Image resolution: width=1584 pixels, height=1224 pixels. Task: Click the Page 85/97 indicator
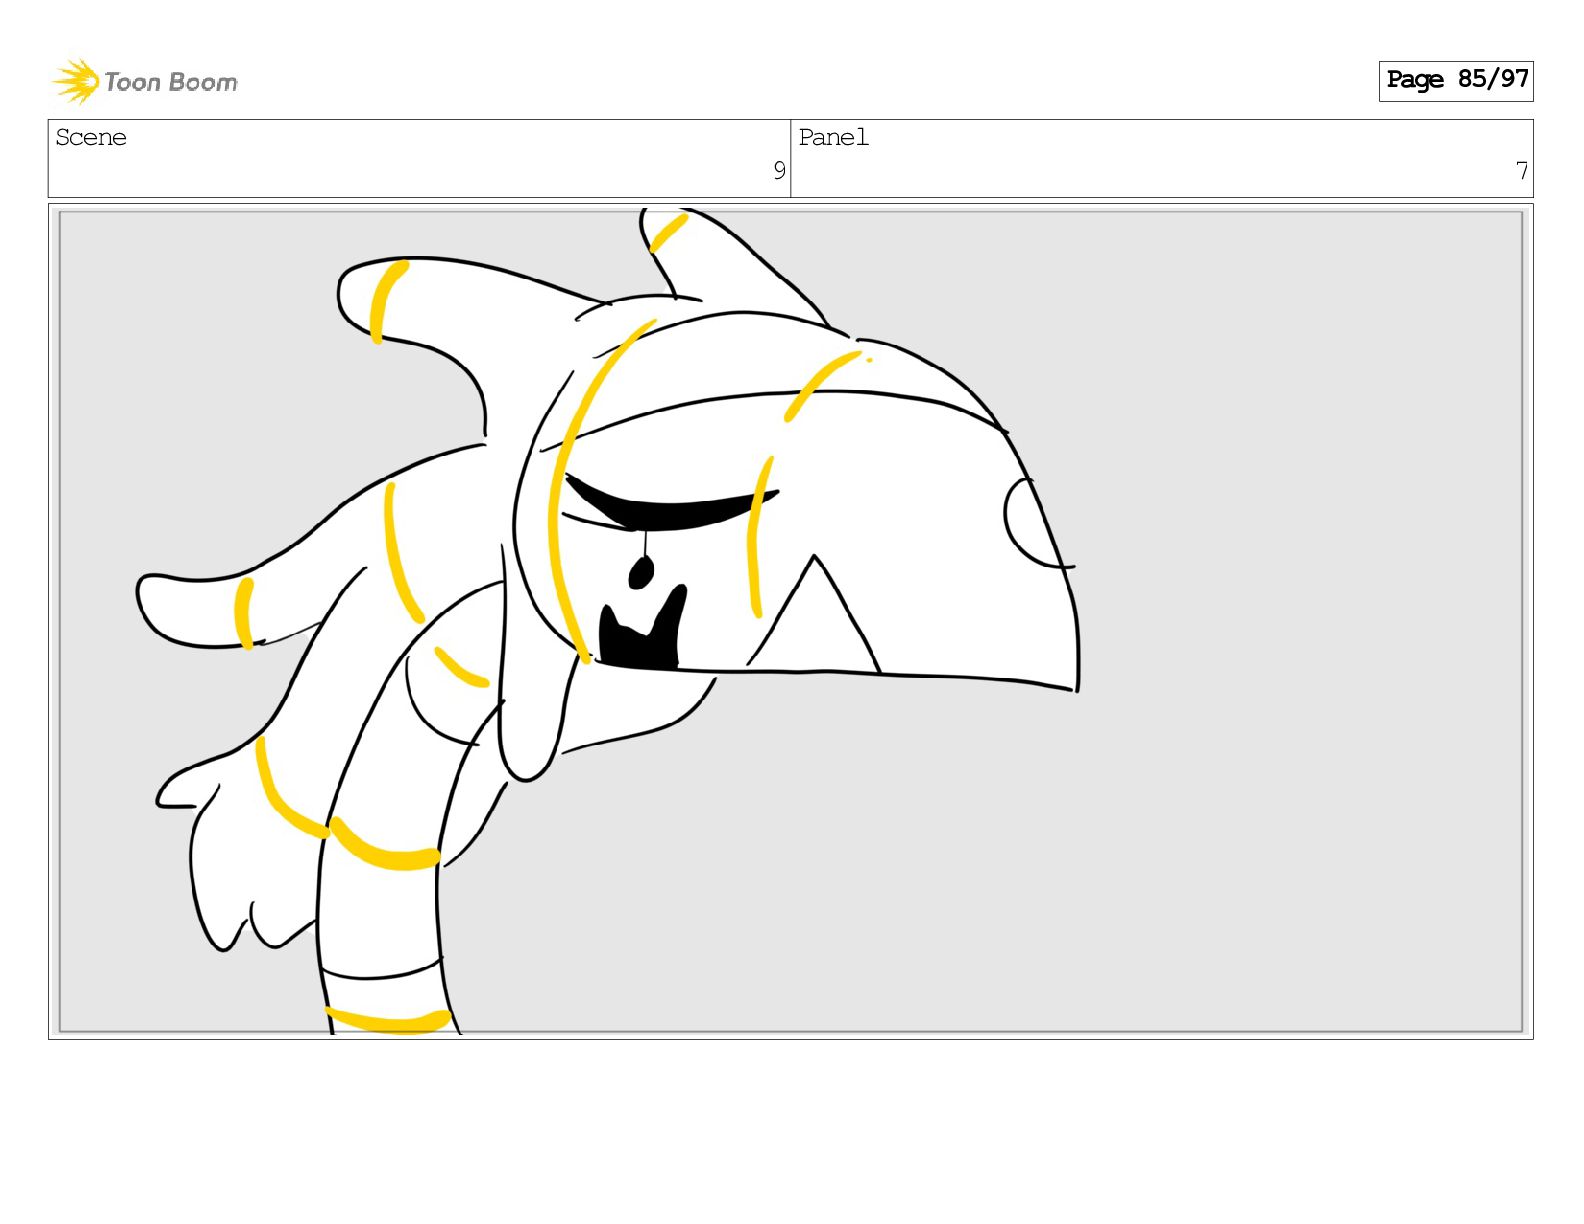1456,80
